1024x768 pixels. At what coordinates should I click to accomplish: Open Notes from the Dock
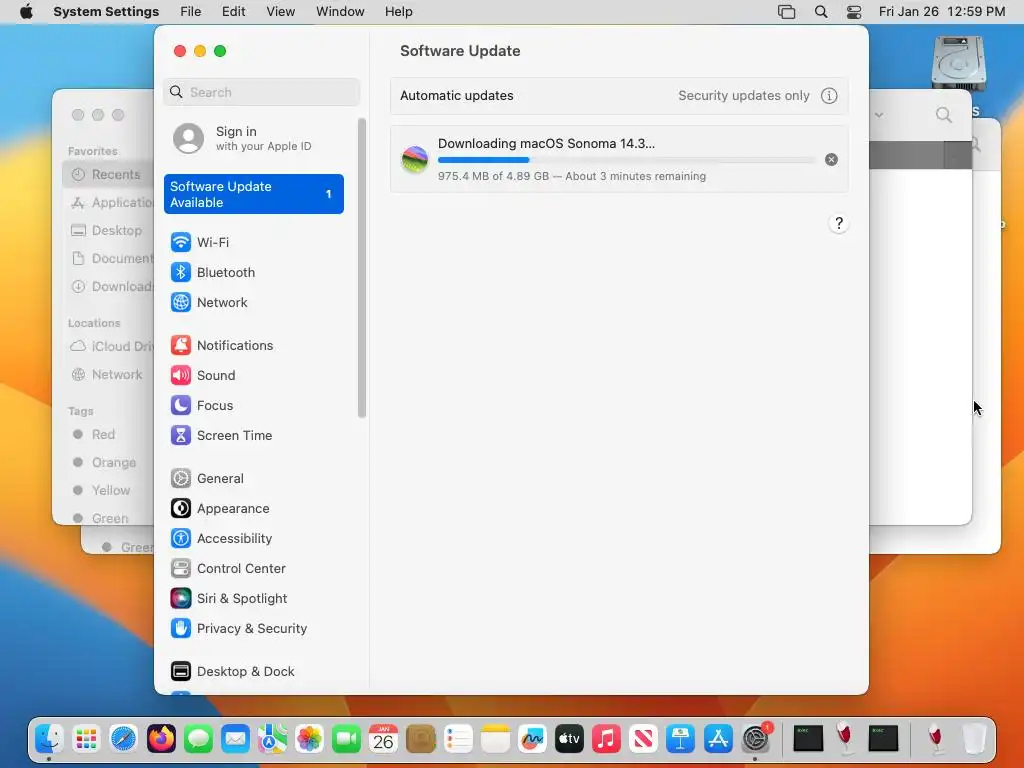tap(495, 739)
